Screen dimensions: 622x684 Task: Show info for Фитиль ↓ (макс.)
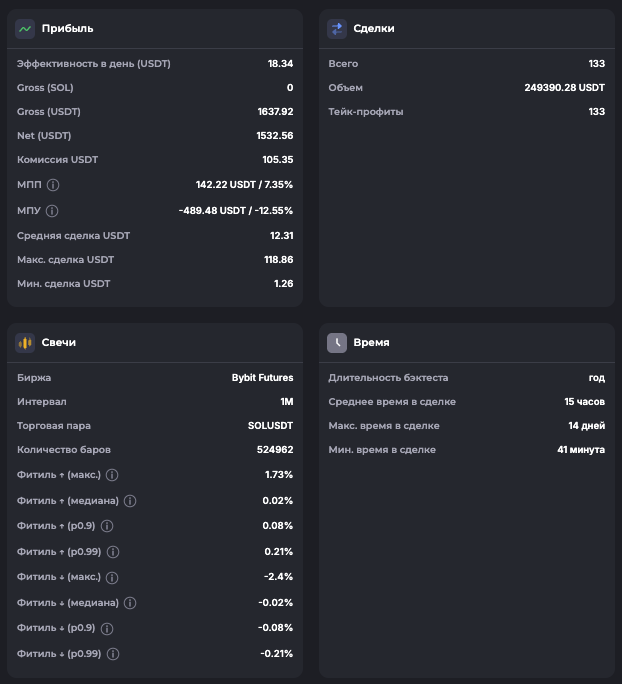tap(112, 578)
